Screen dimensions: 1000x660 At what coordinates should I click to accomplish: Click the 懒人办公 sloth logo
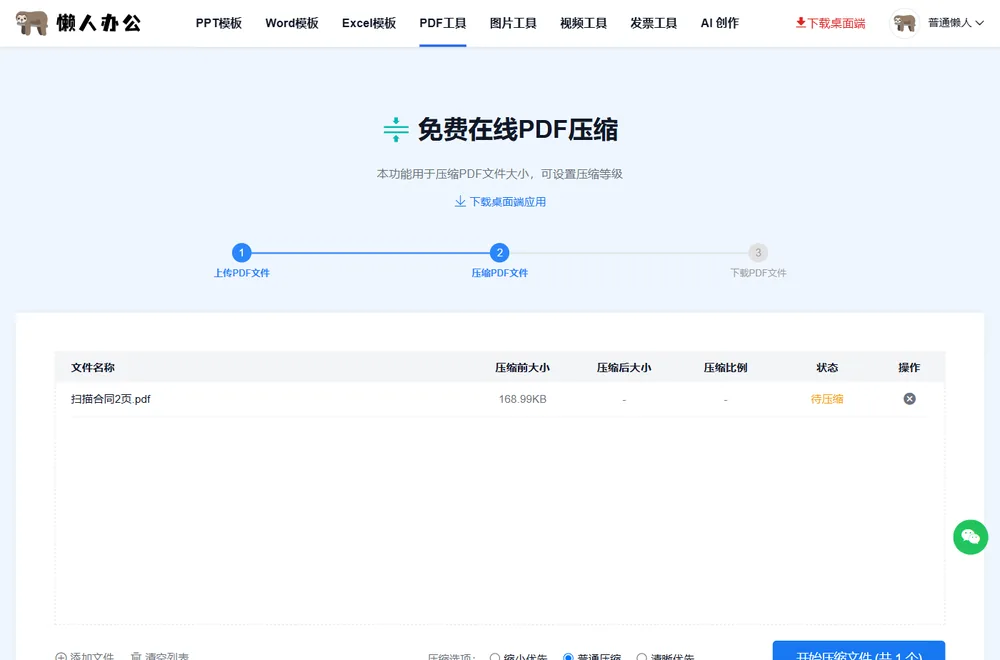coord(78,23)
